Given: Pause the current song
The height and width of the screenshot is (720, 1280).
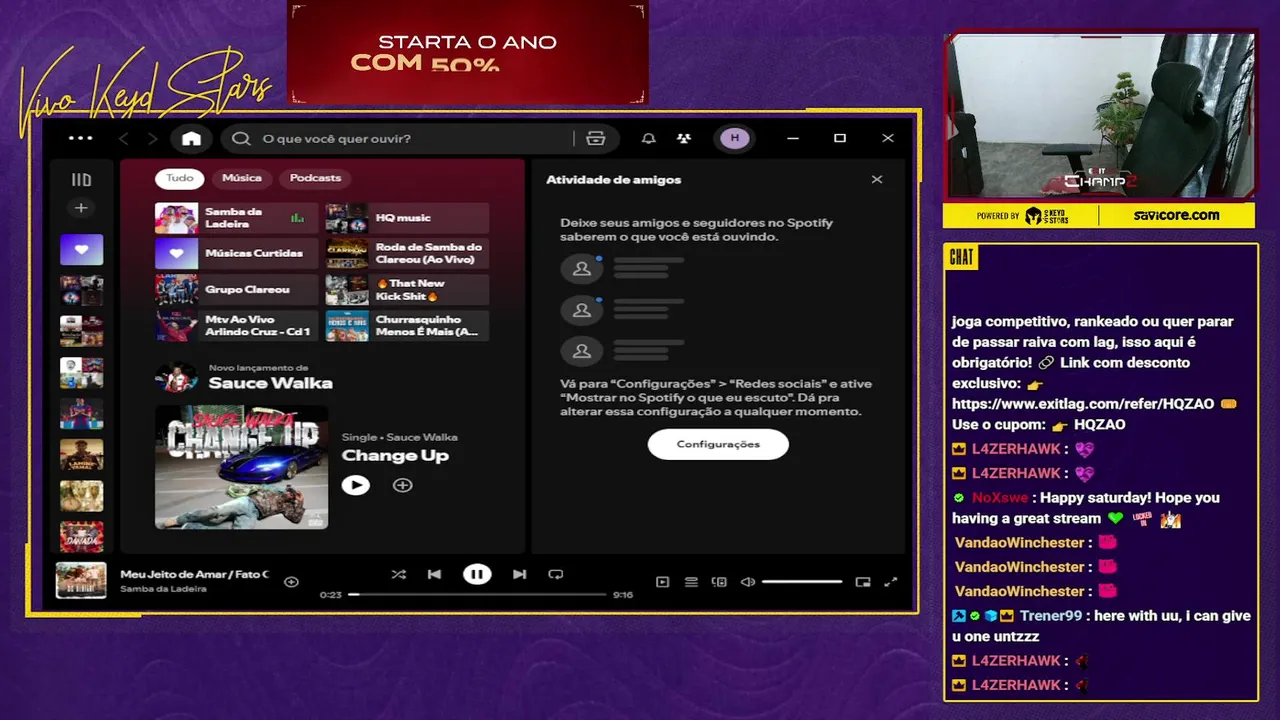Looking at the screenshot, I should pos(477,574).
